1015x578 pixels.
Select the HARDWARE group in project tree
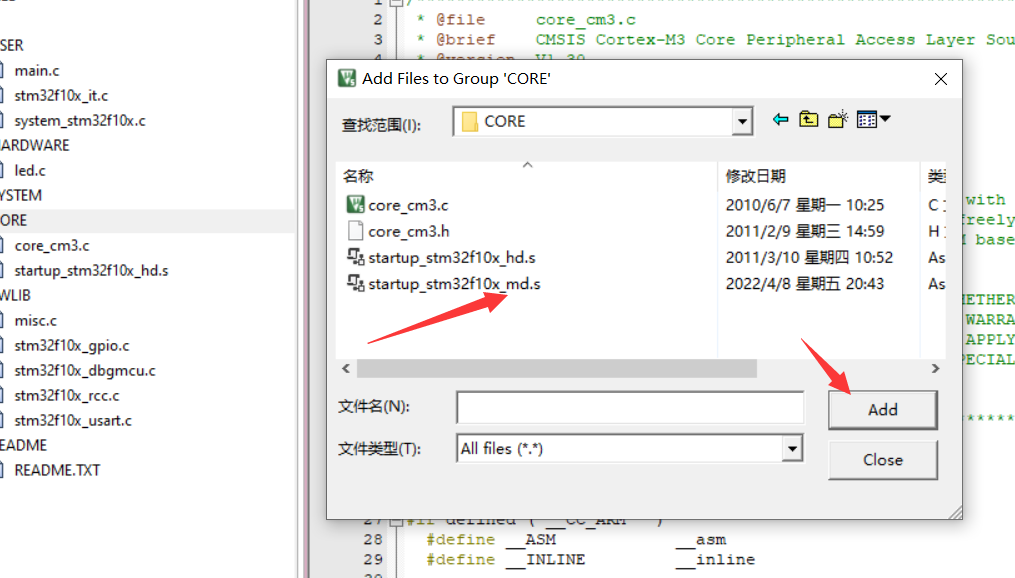click(x=34, y=146)
